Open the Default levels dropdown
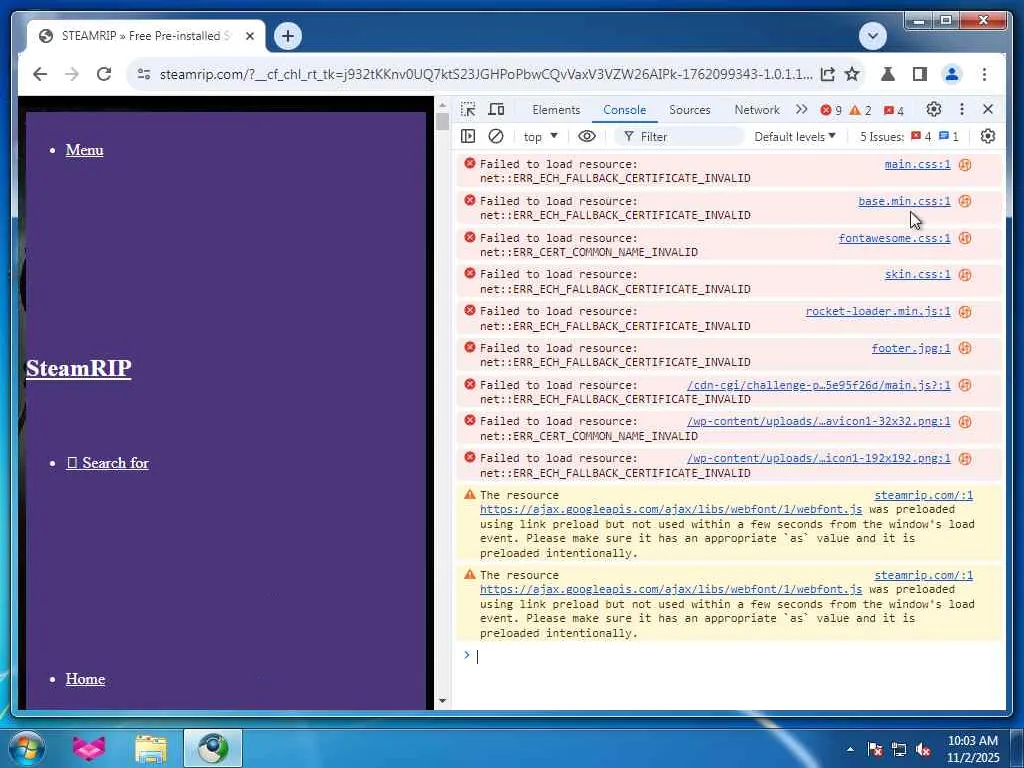Viewport: 1024px width, 768px height. (795, 136)
